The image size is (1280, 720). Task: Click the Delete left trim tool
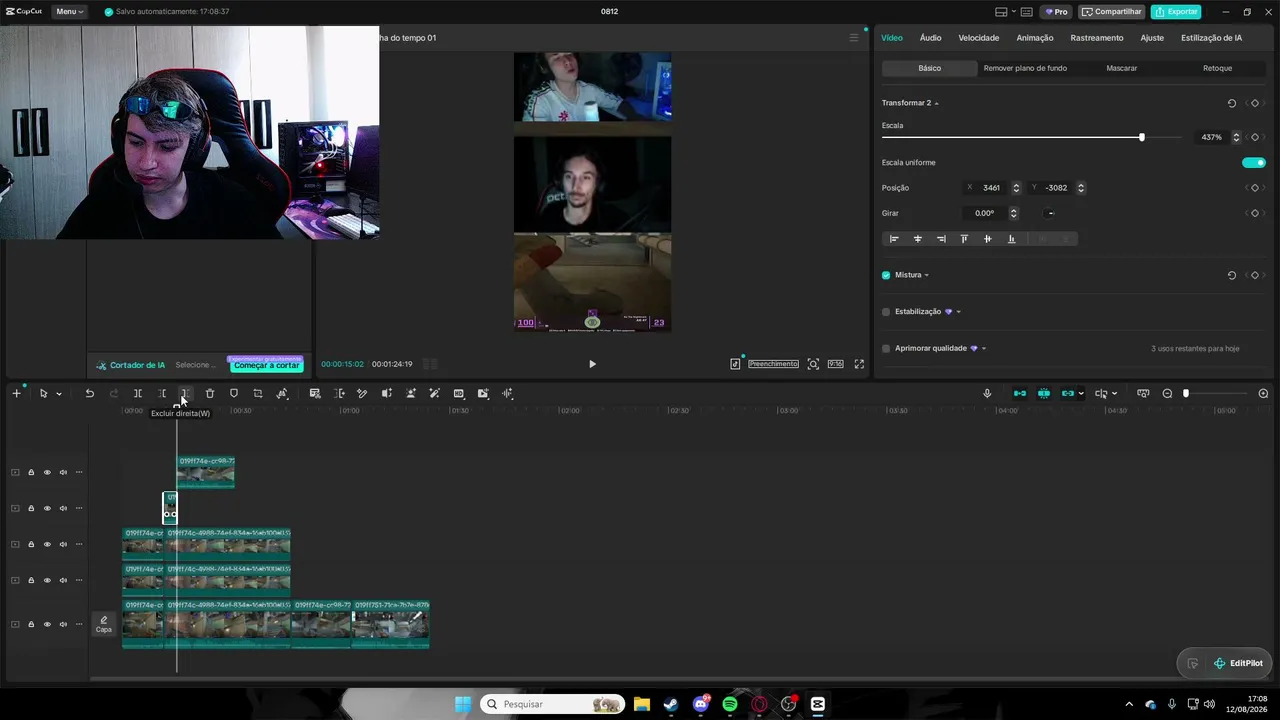coord(162,394)
